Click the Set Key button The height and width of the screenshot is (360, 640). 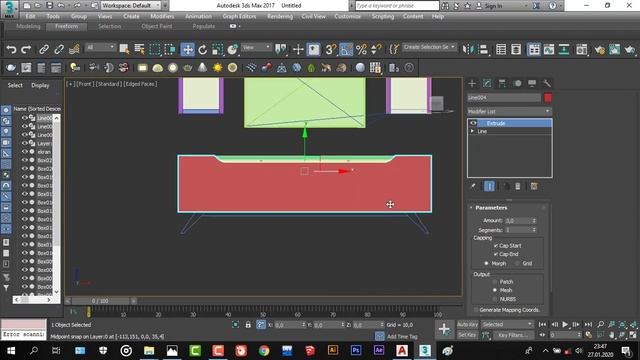[467, 335]
